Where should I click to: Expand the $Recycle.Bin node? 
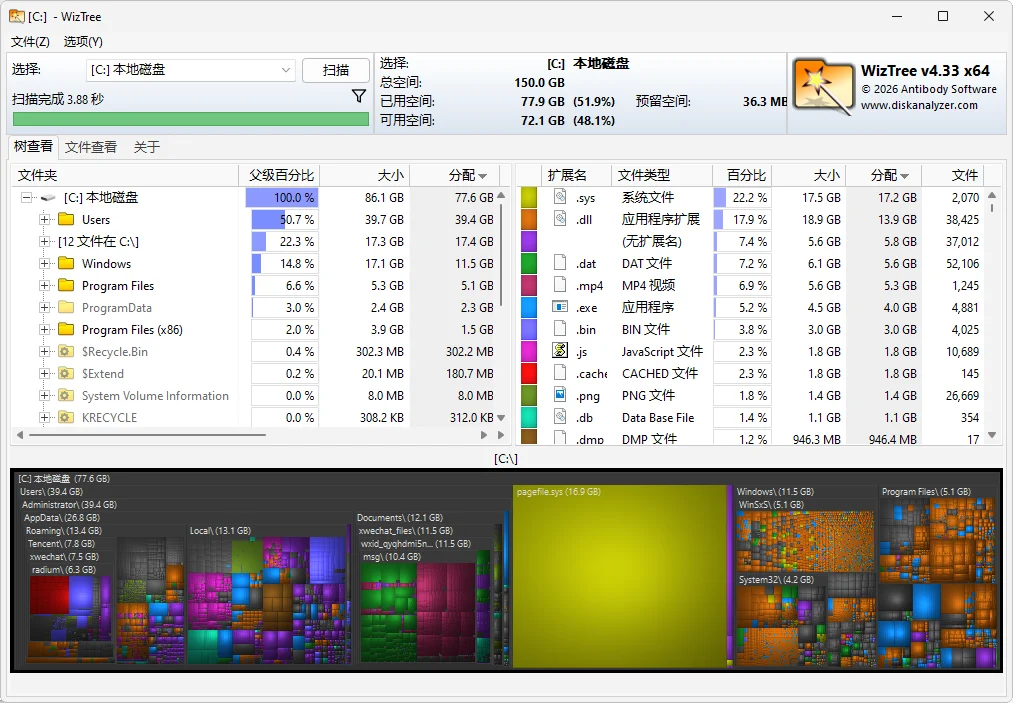45,352
